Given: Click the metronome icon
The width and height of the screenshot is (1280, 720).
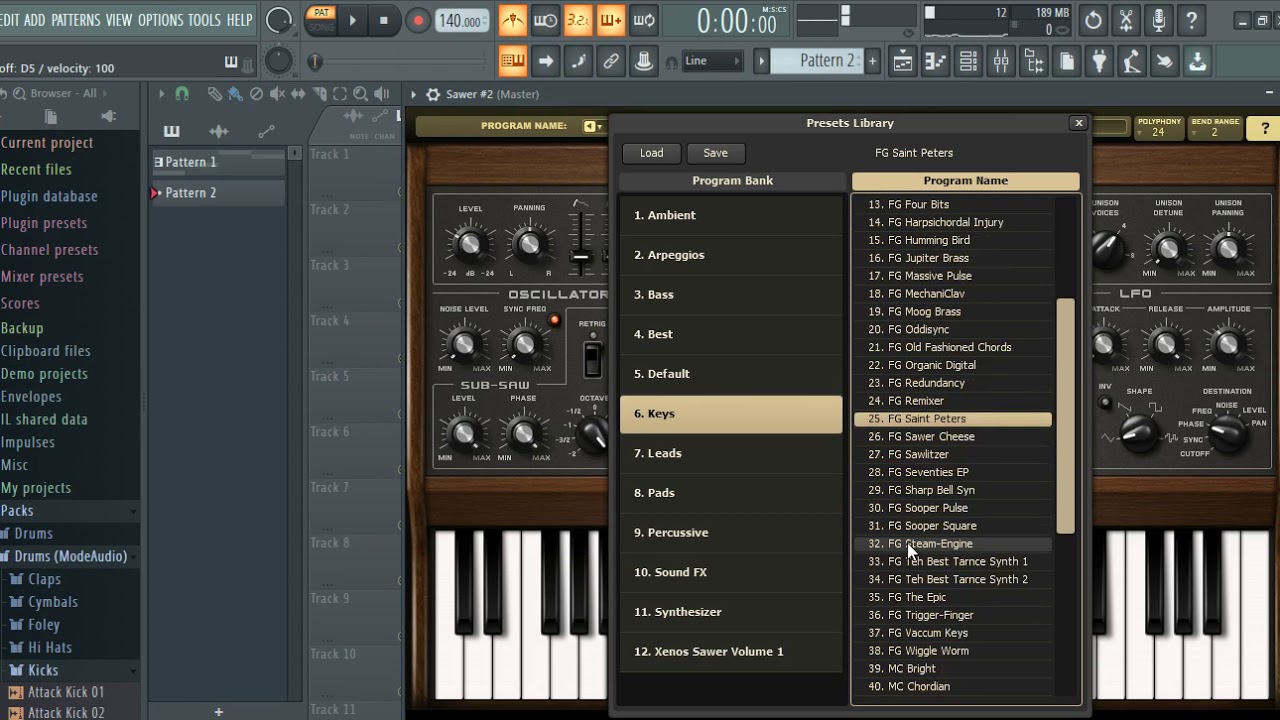Looking at the screenshot, I should tap(513, 20).
